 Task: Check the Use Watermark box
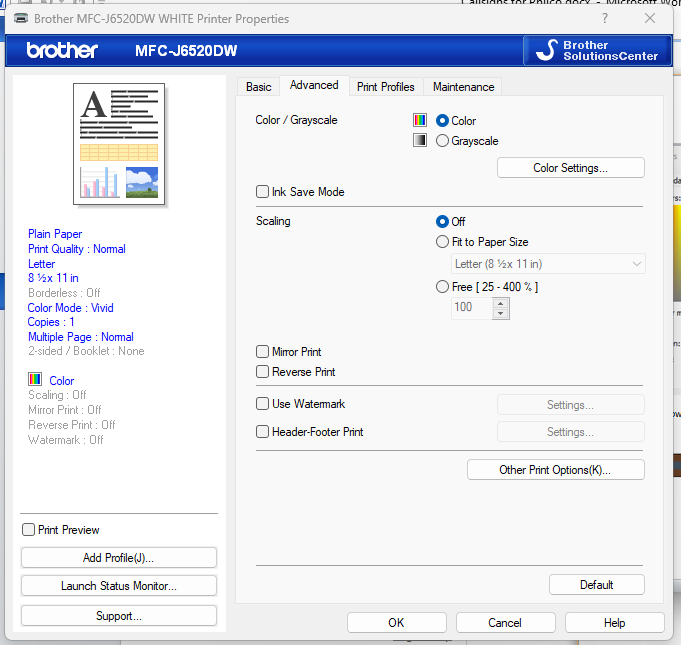[262, 404]
